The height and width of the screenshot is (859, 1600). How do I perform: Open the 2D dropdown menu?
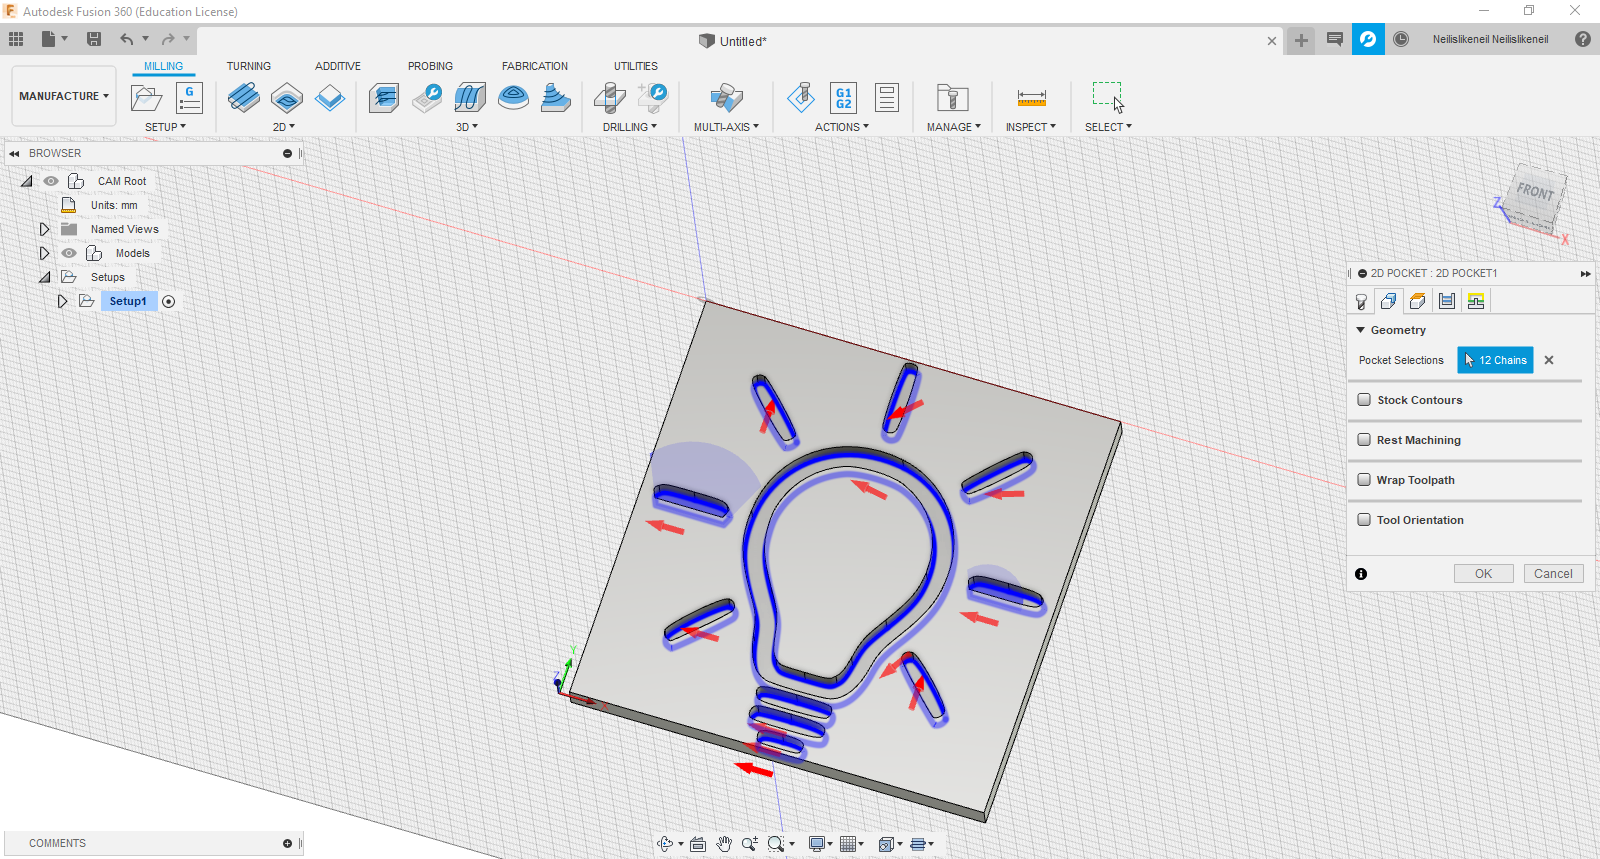[284, 127]
